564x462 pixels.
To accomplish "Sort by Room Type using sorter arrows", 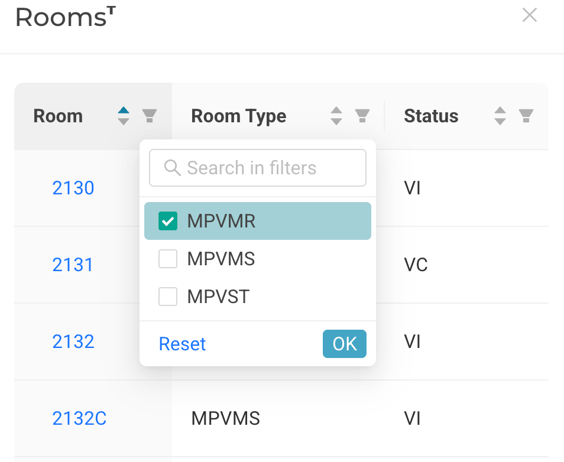I will pos(336,116).
